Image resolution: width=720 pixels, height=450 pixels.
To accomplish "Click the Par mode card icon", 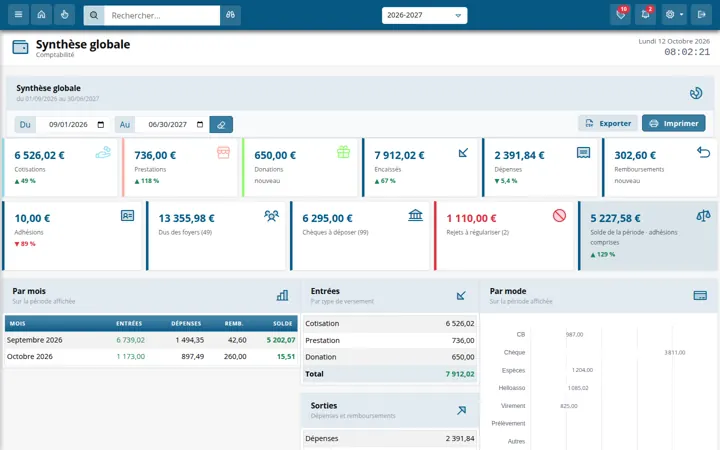I will coord(700,295).
